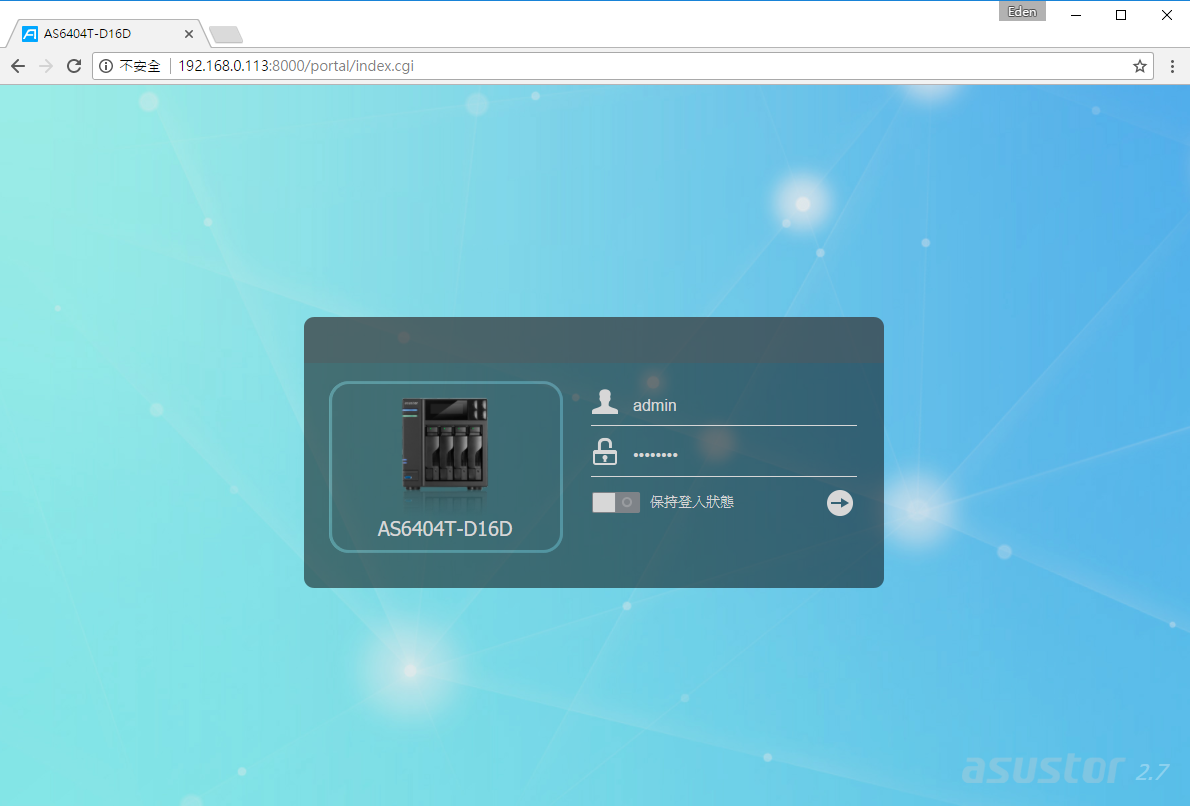
Task: Click the login arrow button
Action: coord(839,502)
